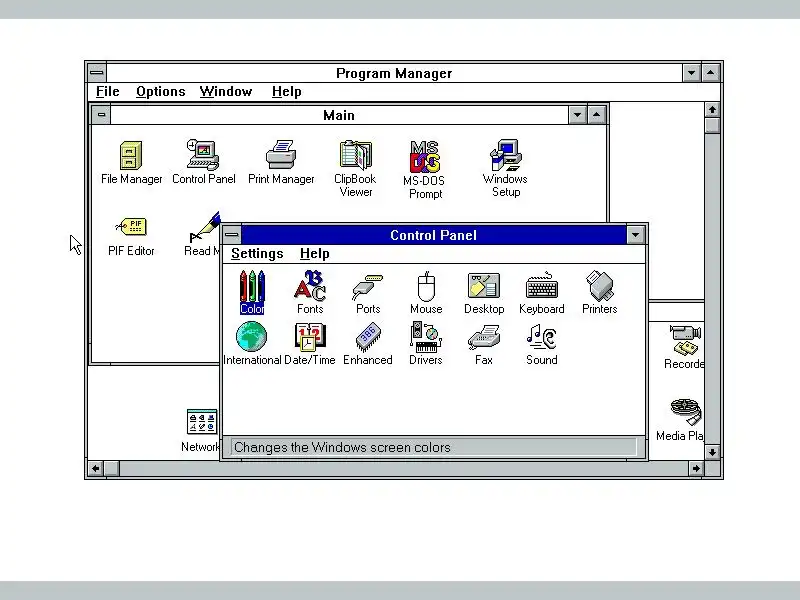This screenshot has height=600, width=800.
Task: Maximize the Main group window
Action: 596,115
